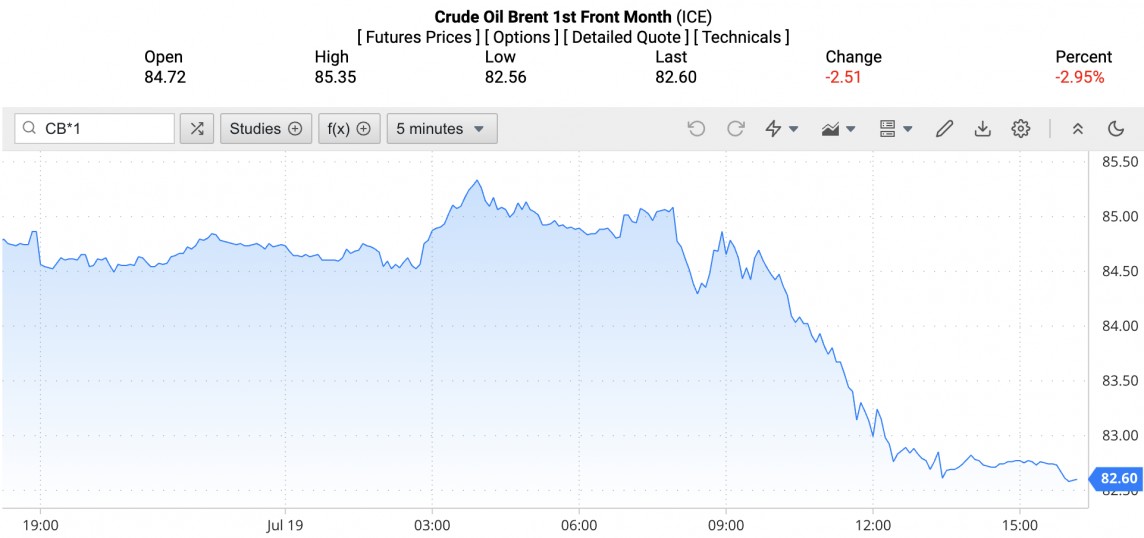The height and width of the screenshot is (538, 1144).
Task: Collapse the toolbar with double chevron
Action: coord(1078,129)
